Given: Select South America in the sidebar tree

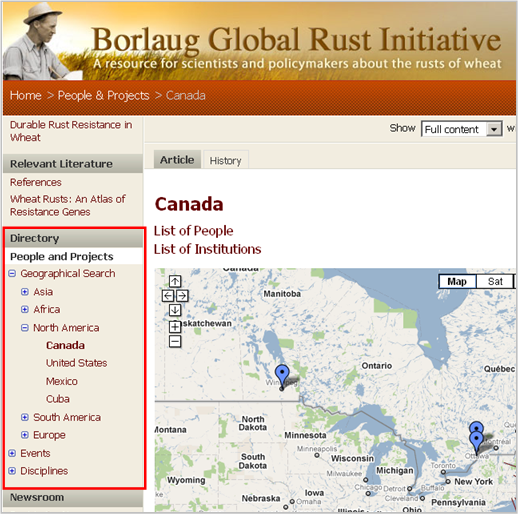Looking at the screenshot, I should [67, 417].
